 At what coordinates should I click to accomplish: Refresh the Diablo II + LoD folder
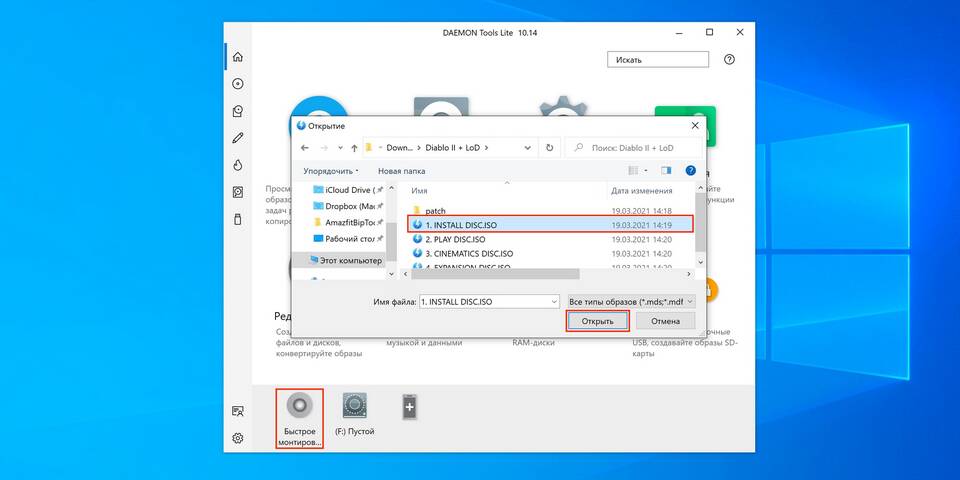point(549,148)
